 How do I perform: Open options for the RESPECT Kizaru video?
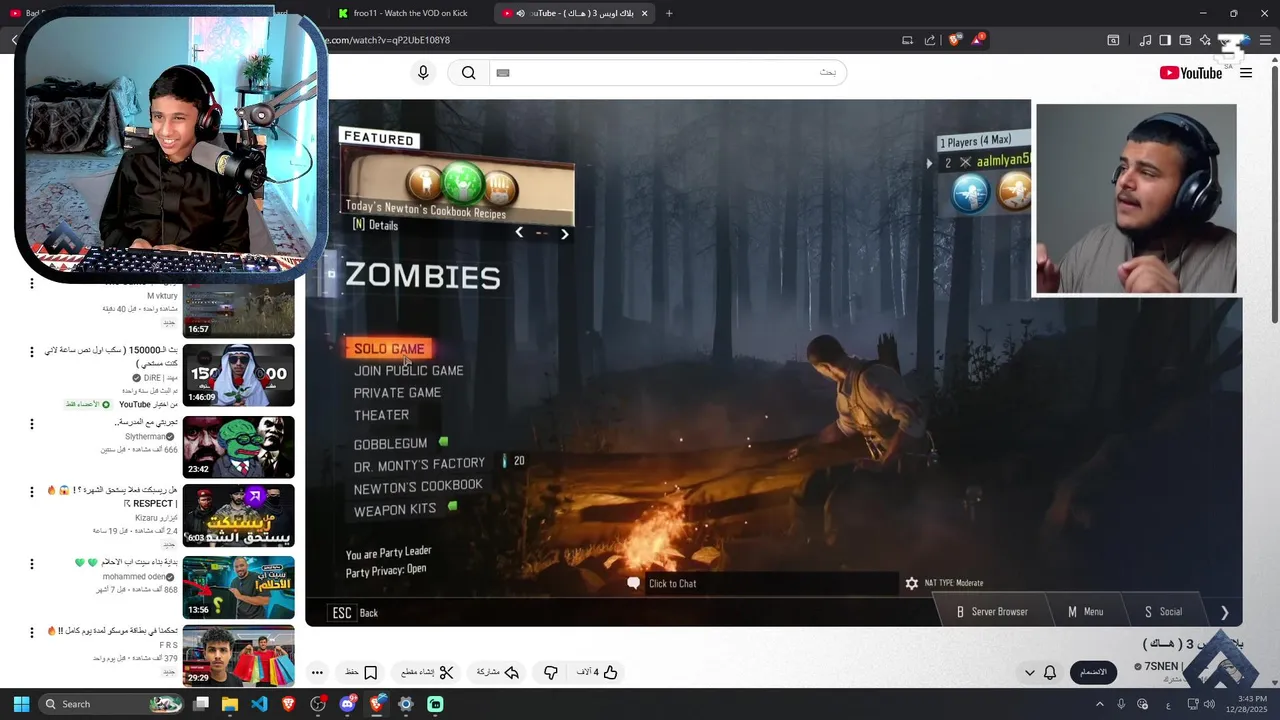(31, 492)
